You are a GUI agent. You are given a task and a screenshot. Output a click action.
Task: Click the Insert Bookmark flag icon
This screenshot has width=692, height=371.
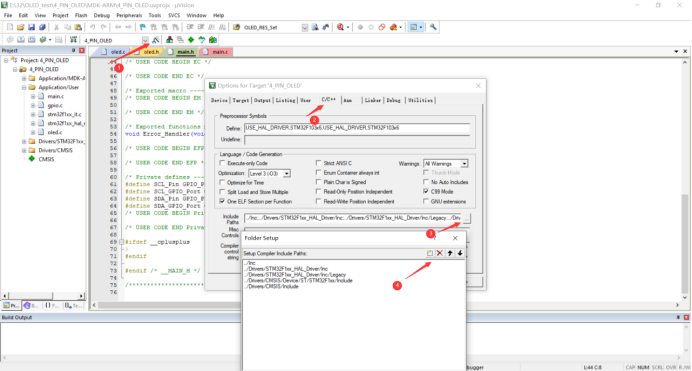(143, 27)
